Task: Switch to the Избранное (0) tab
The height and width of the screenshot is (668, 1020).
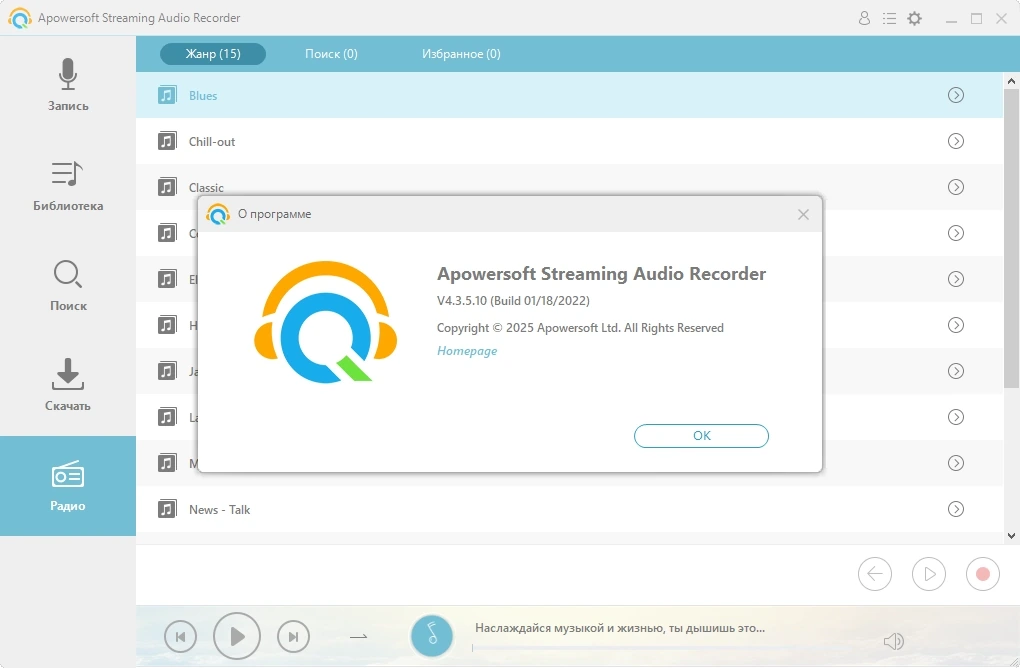Action: (x=461, y=54)
